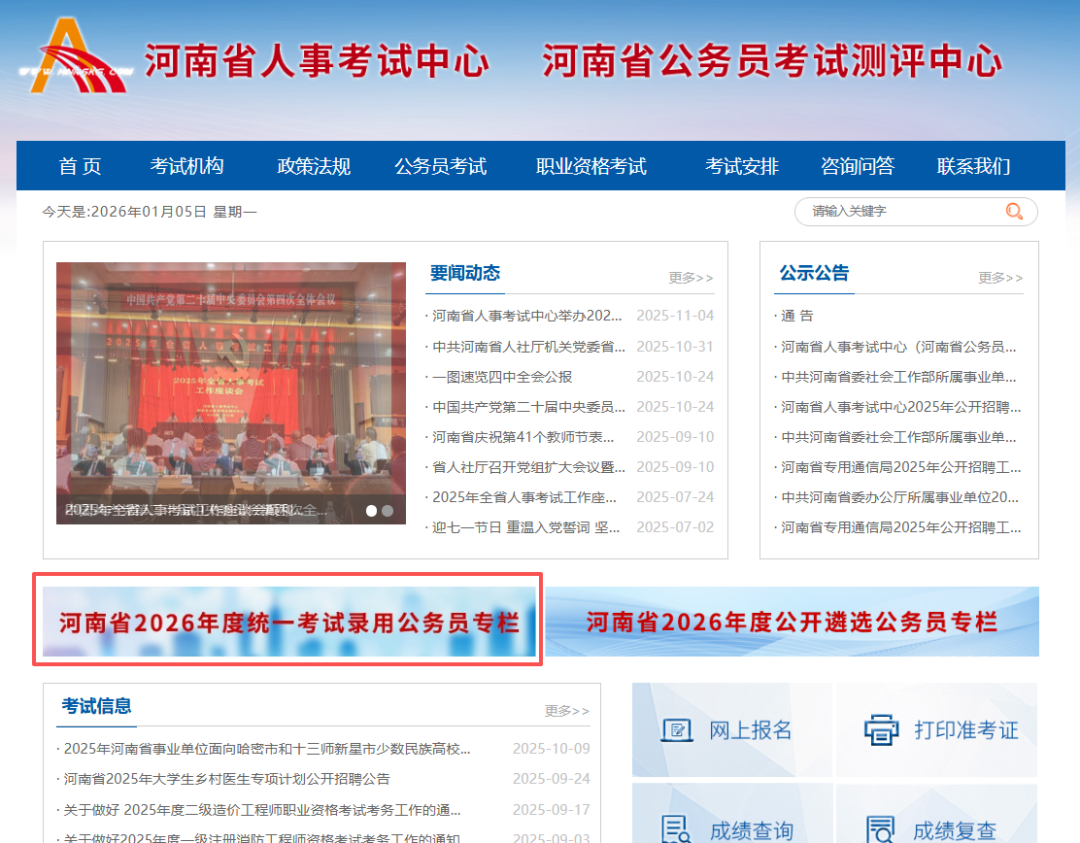
Task: Switch to the second carousel slide dot
Action: coord(387,510)
